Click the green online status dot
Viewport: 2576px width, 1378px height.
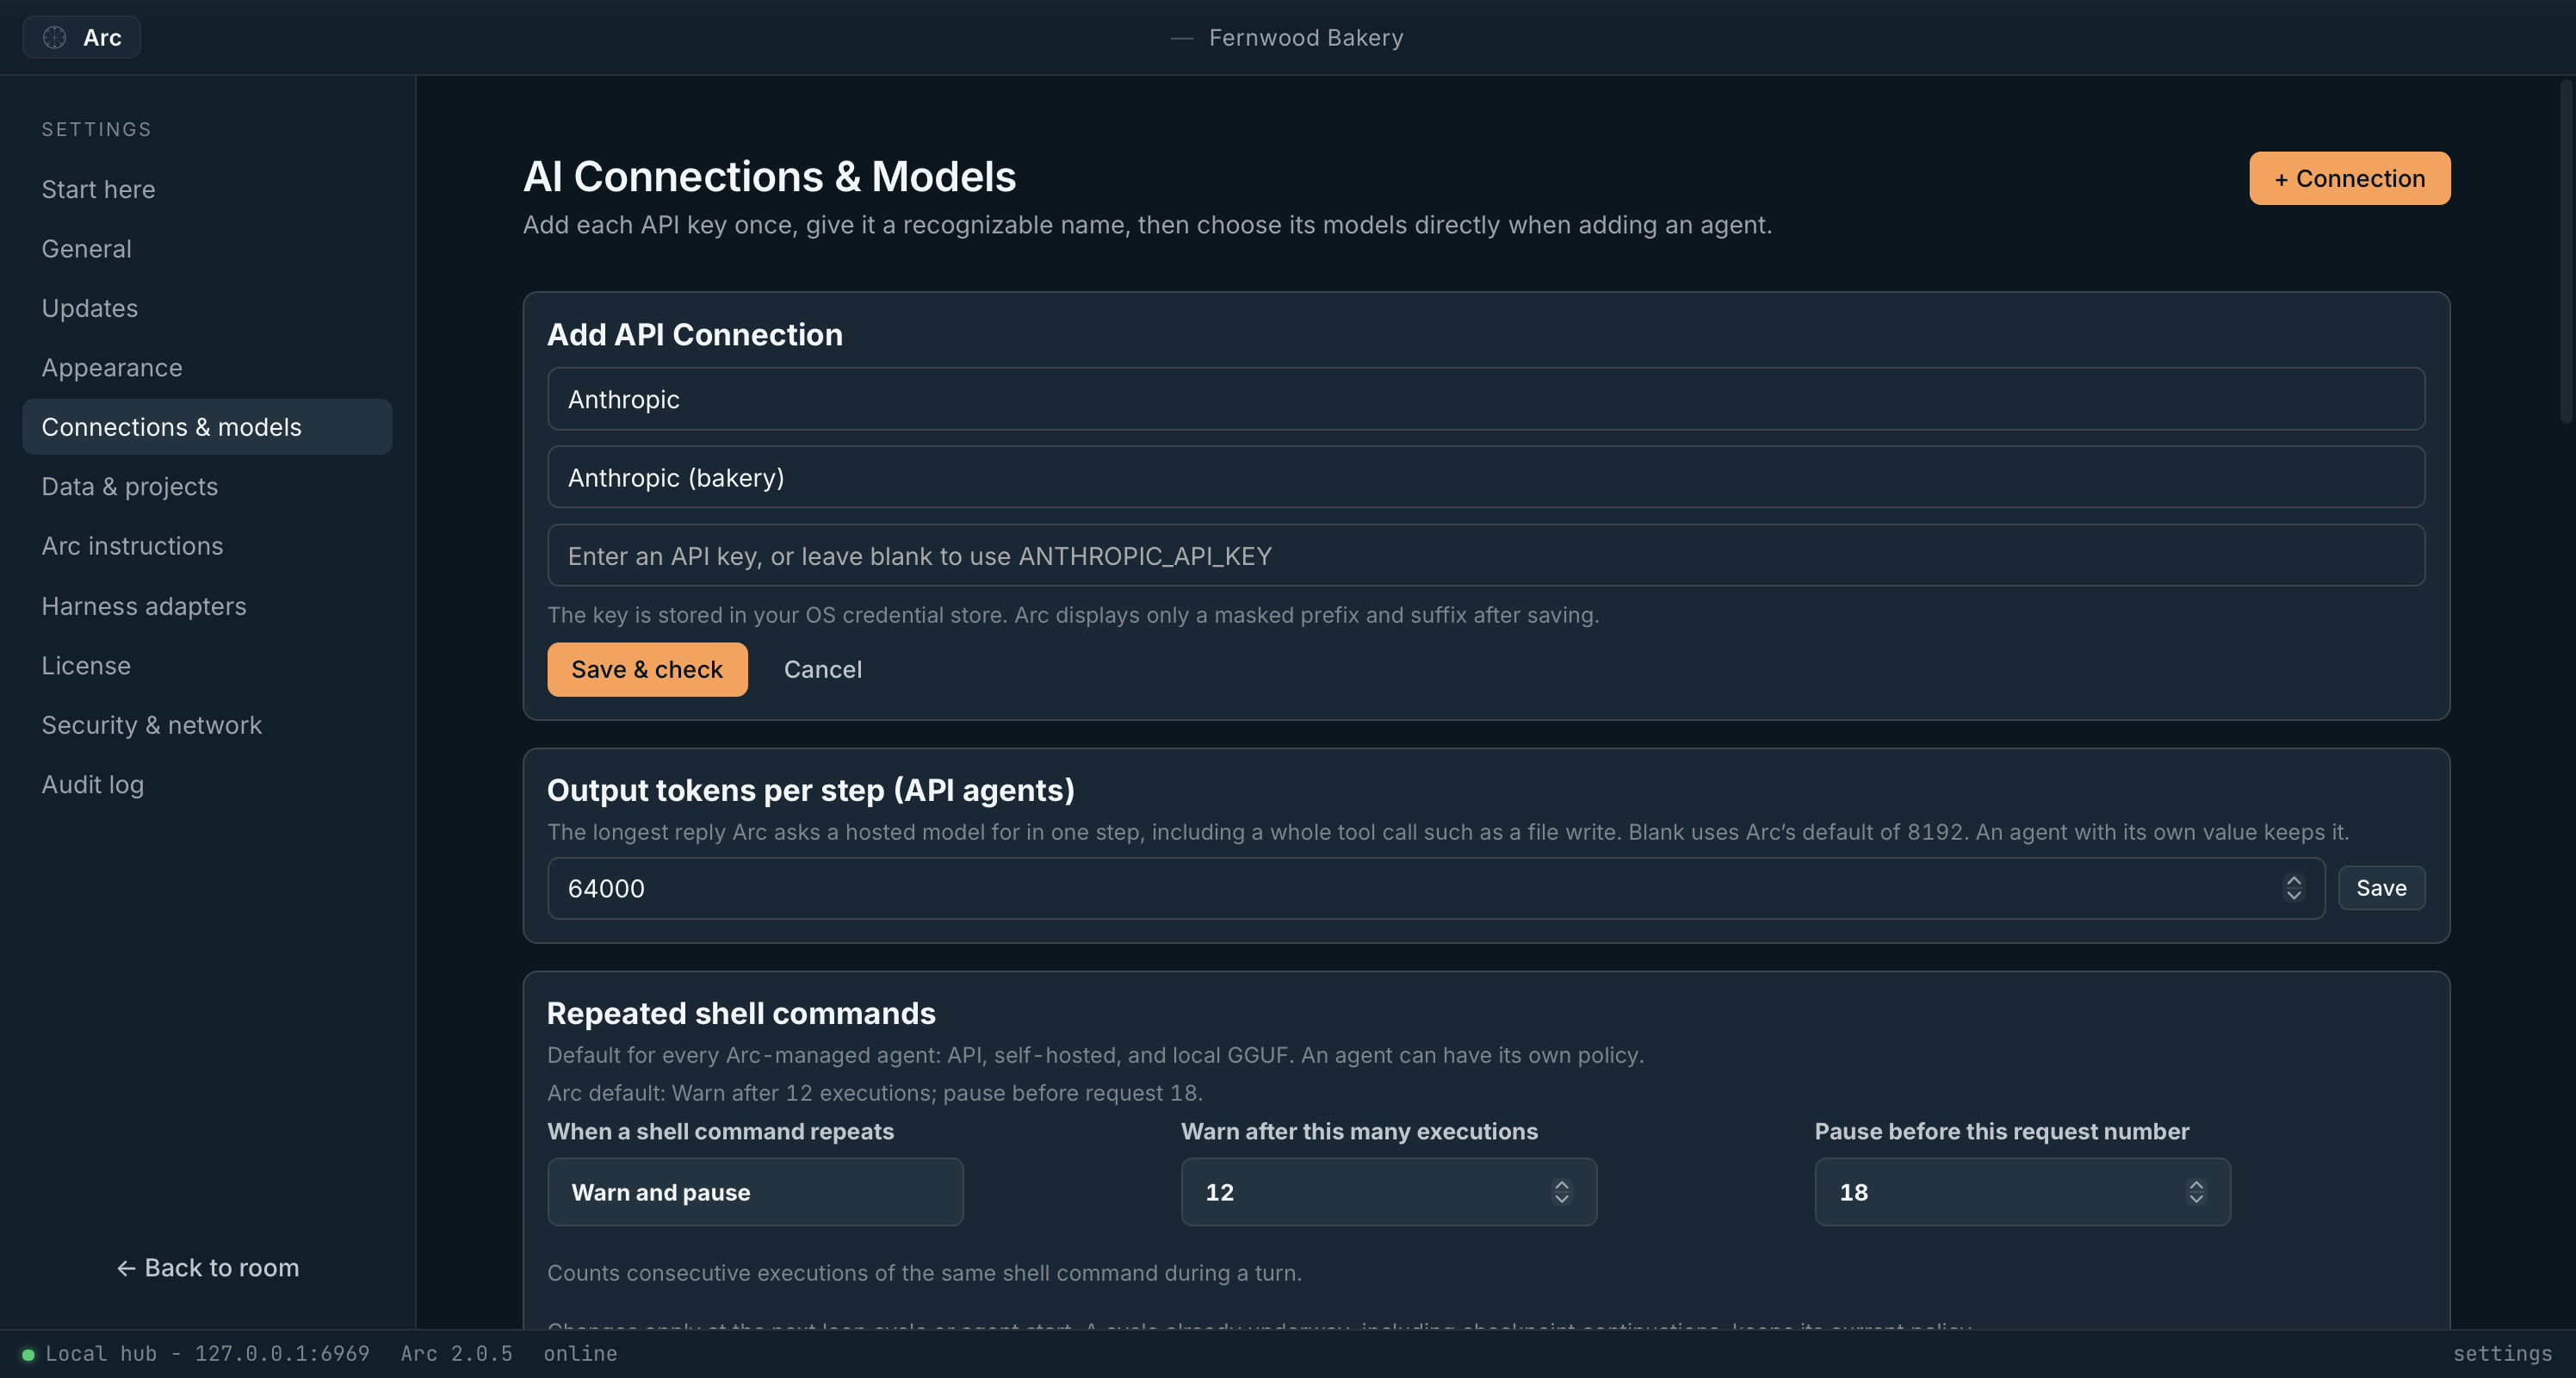28,1354
